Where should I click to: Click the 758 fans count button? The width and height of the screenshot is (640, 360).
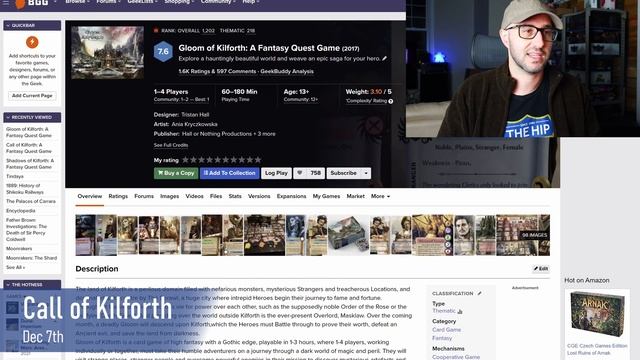click(315, 173)
